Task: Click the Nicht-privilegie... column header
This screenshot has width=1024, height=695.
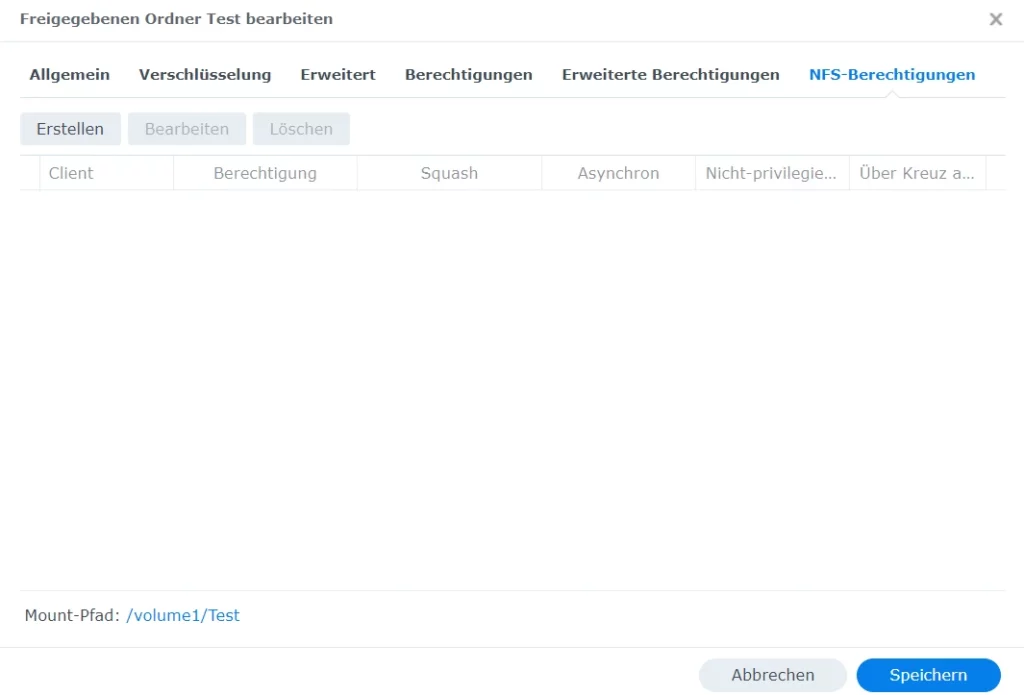Action: click(x=771, y=173)
